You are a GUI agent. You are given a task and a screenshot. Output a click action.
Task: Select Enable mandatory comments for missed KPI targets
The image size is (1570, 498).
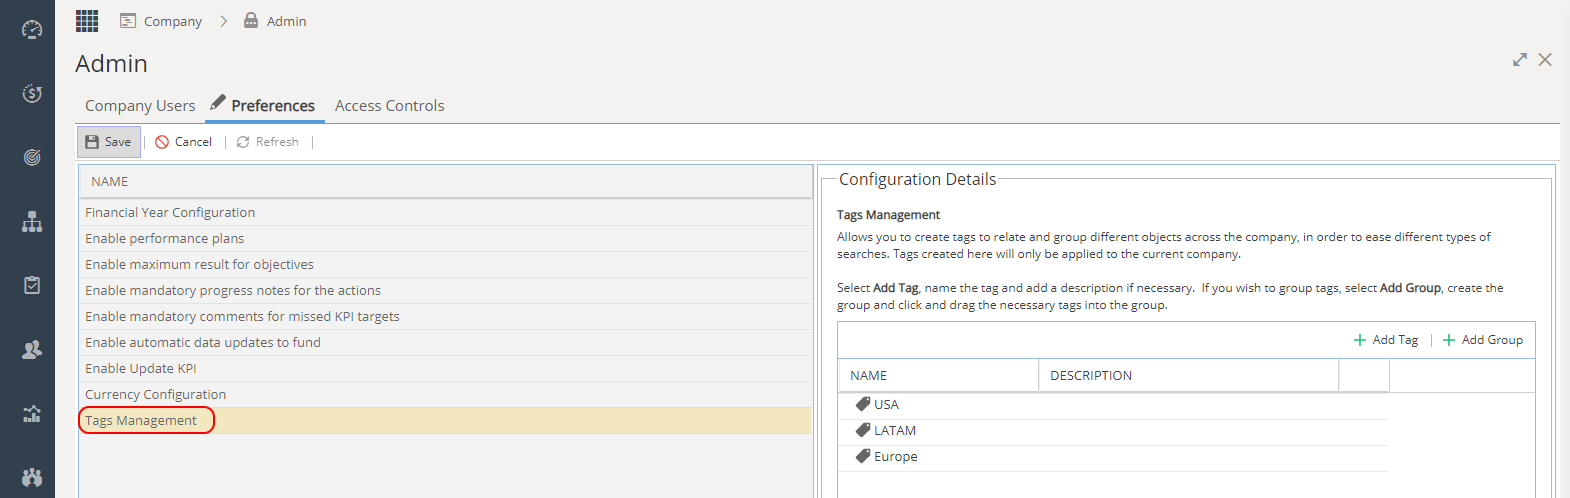point(445,317)
